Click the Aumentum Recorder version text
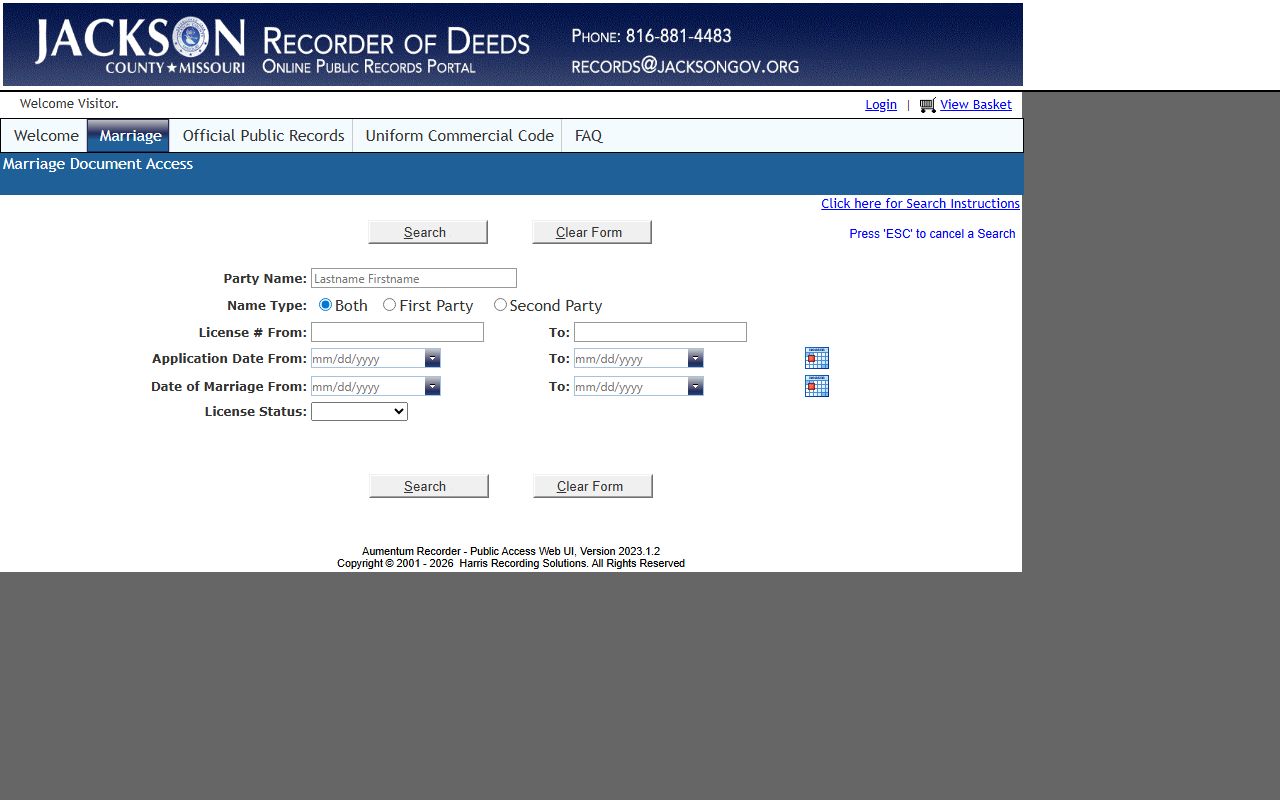The height and width of the screenshot is (800, 1280). (511, 551)
